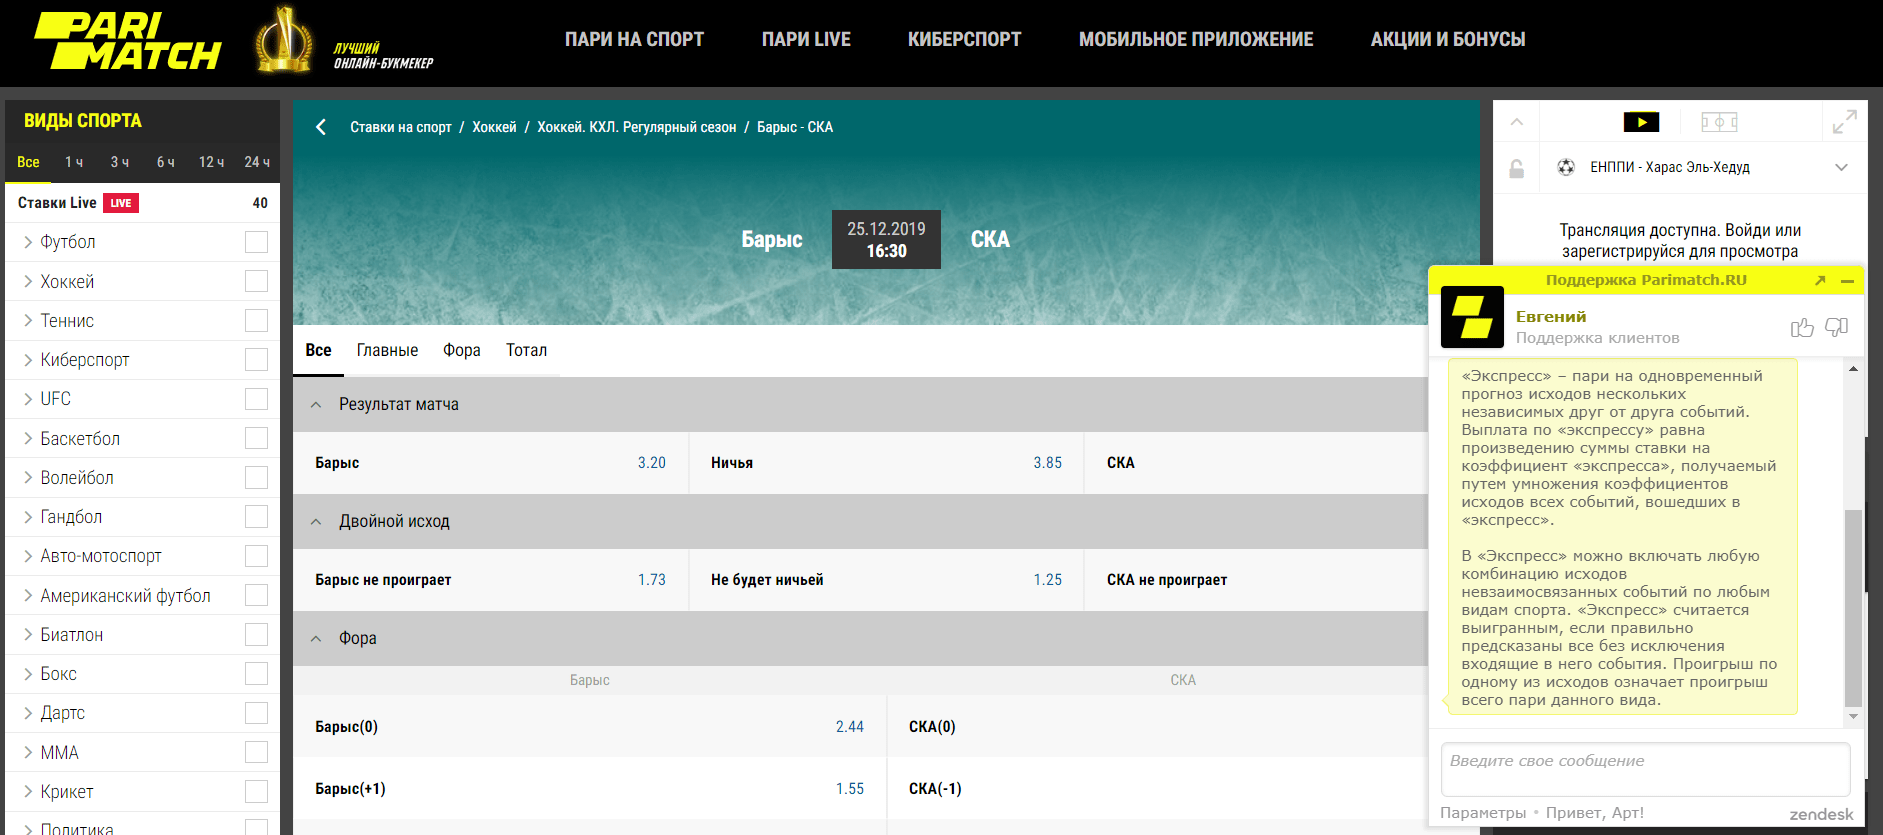The image size is (1883, 835).
Task: Tick the Теннис checkbox
Action: tap(256, 320)
